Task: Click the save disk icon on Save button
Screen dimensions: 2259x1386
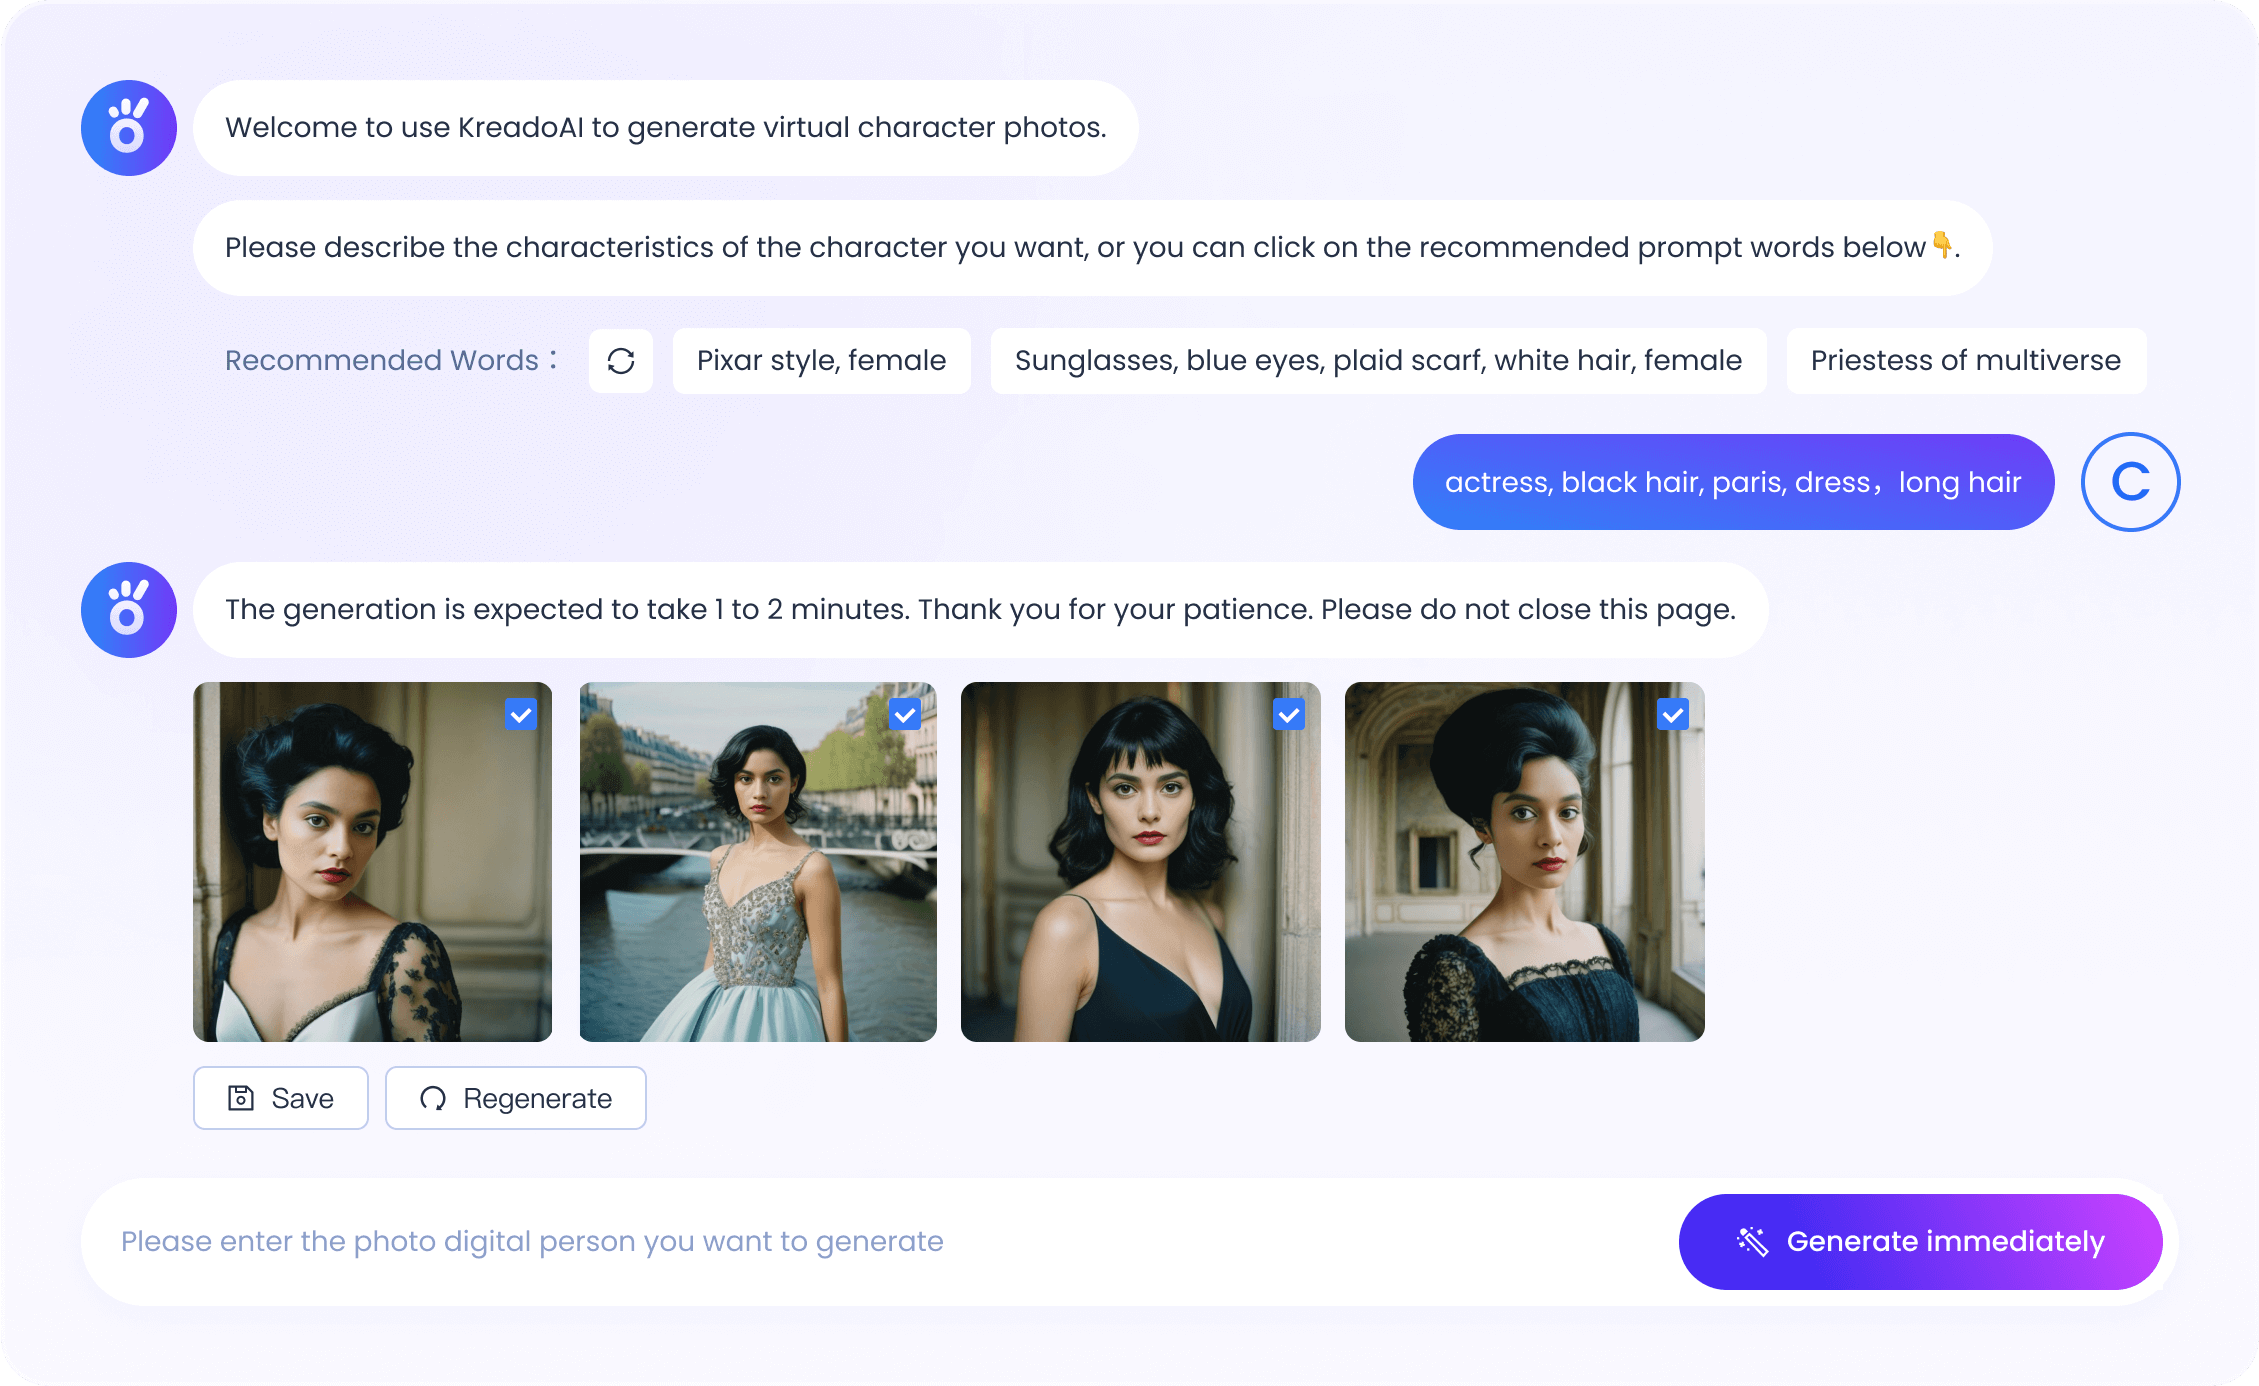Action: tap(240, 1097)
